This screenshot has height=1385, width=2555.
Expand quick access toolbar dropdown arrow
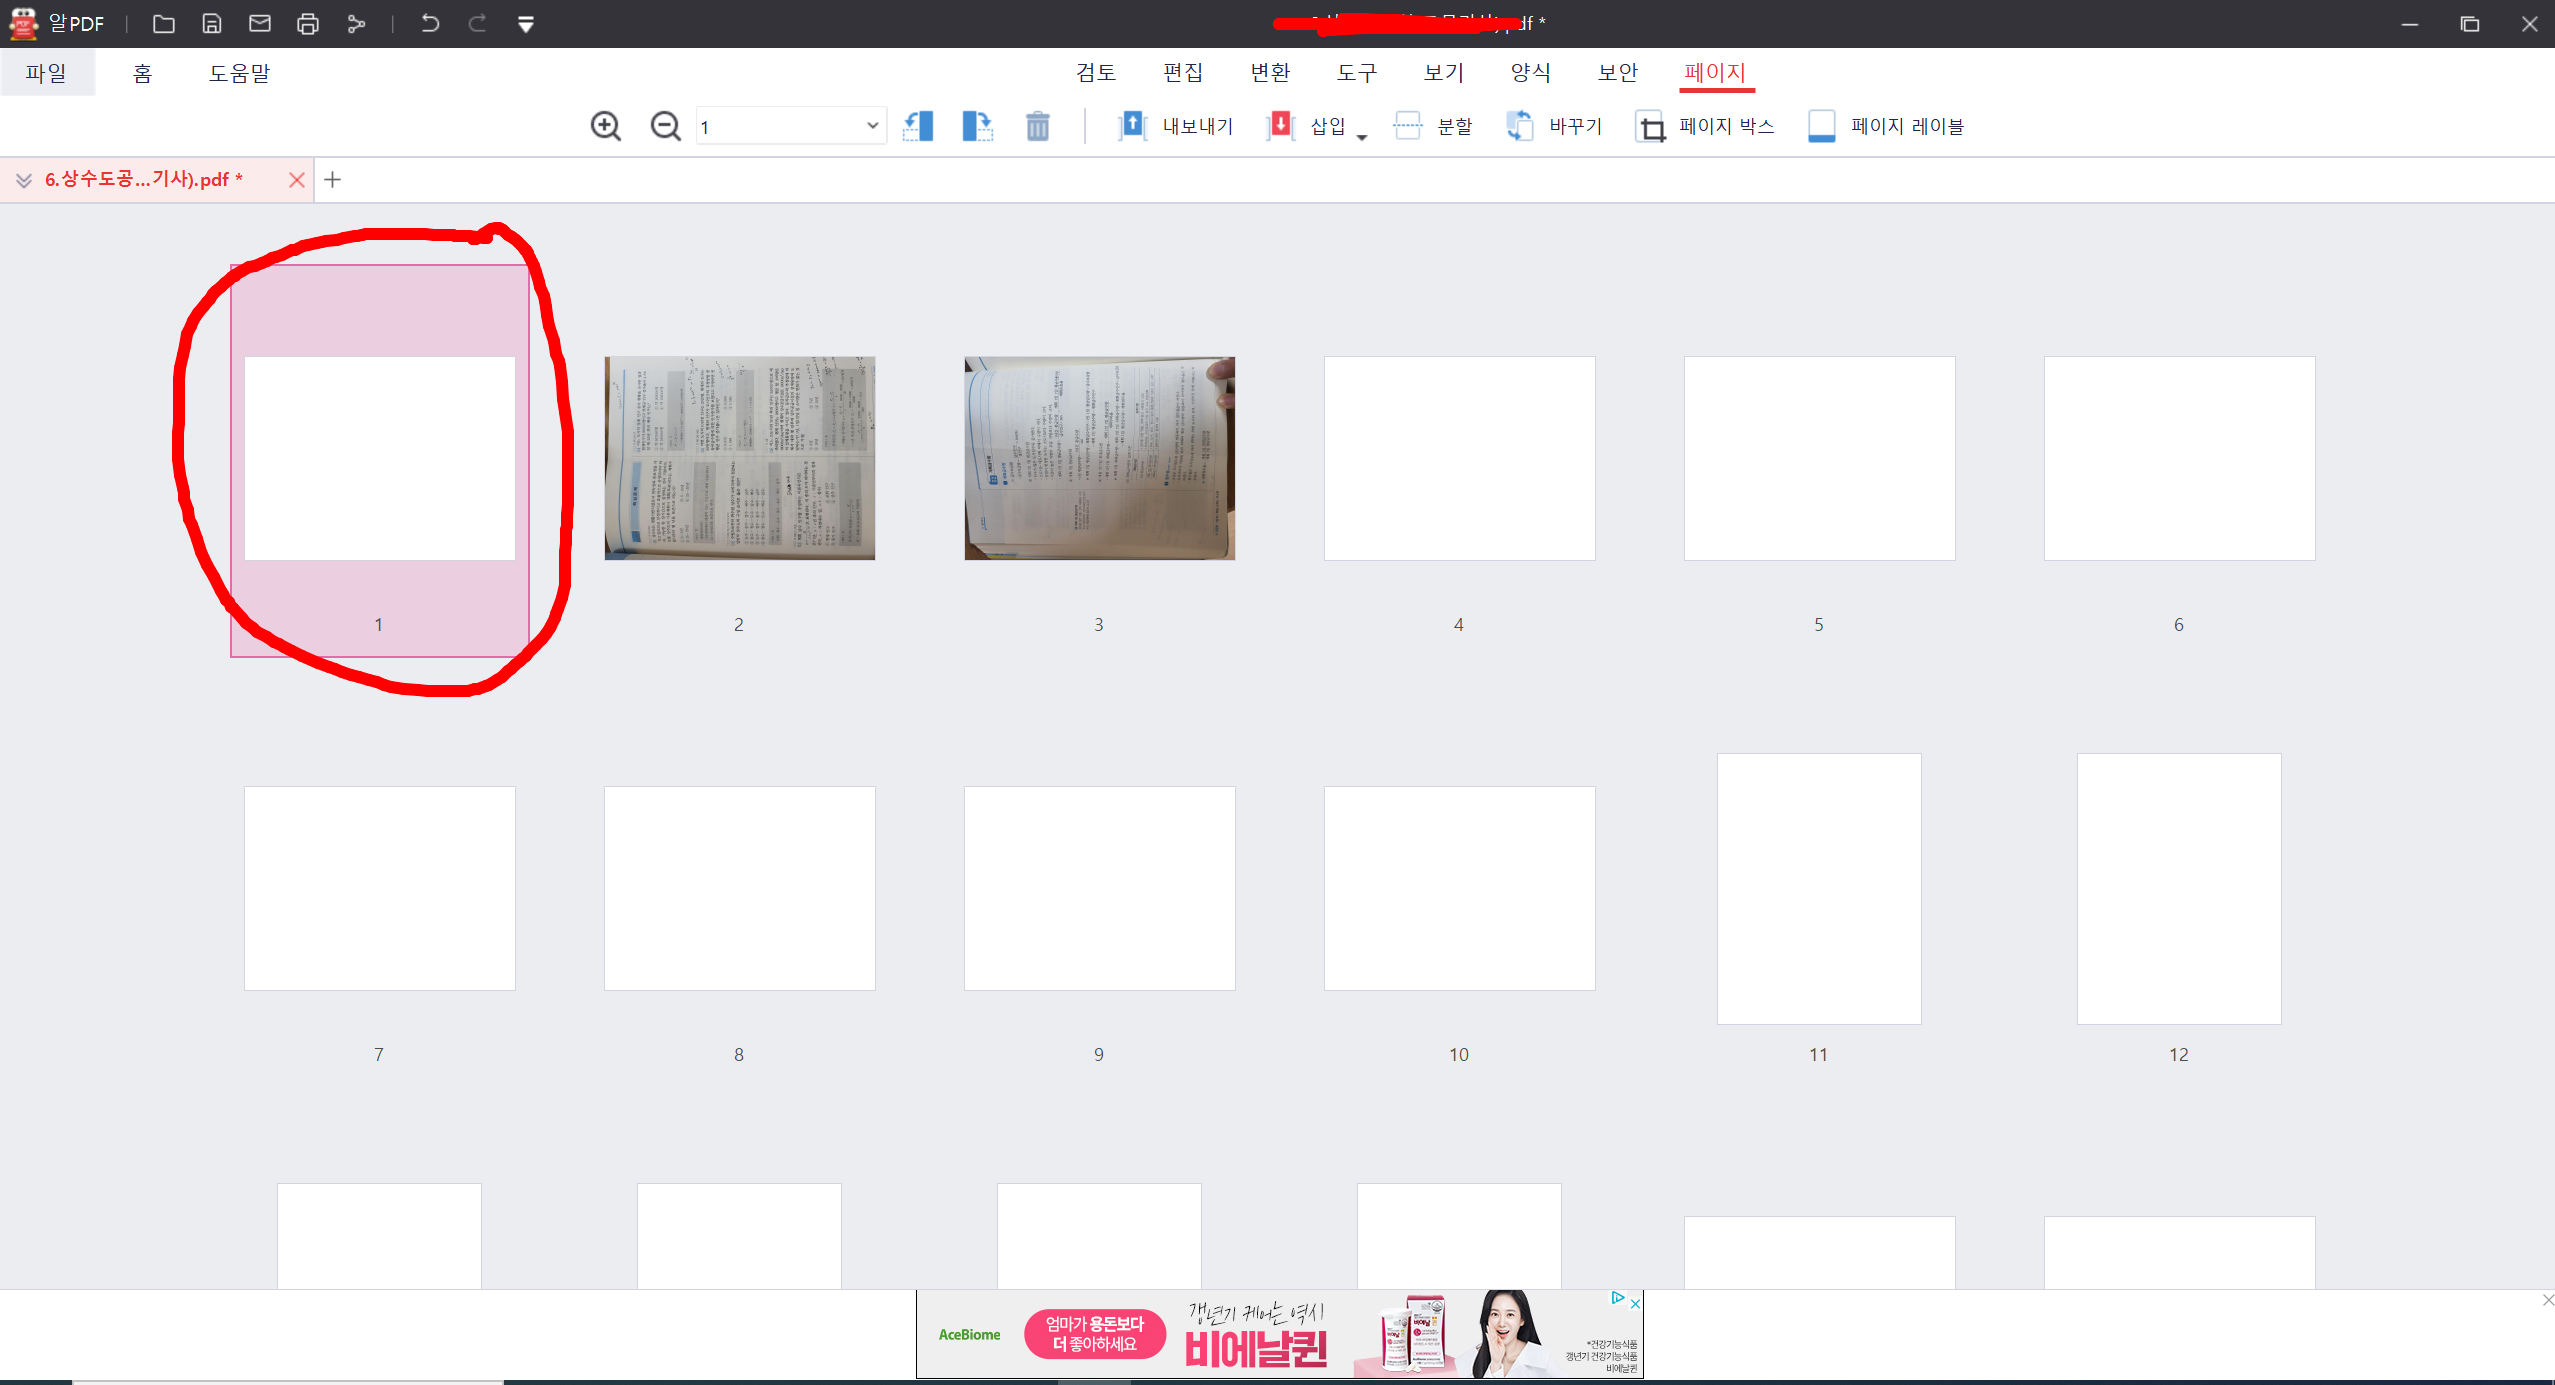coord(526,24)
